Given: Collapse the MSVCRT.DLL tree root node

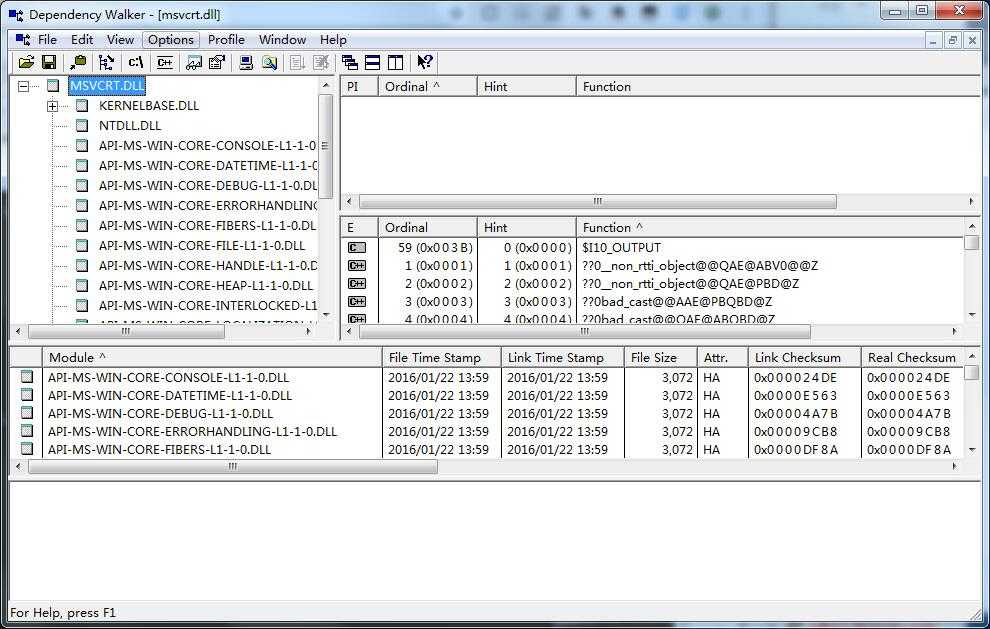Looking at the screenshot, I should pos(23,86).
